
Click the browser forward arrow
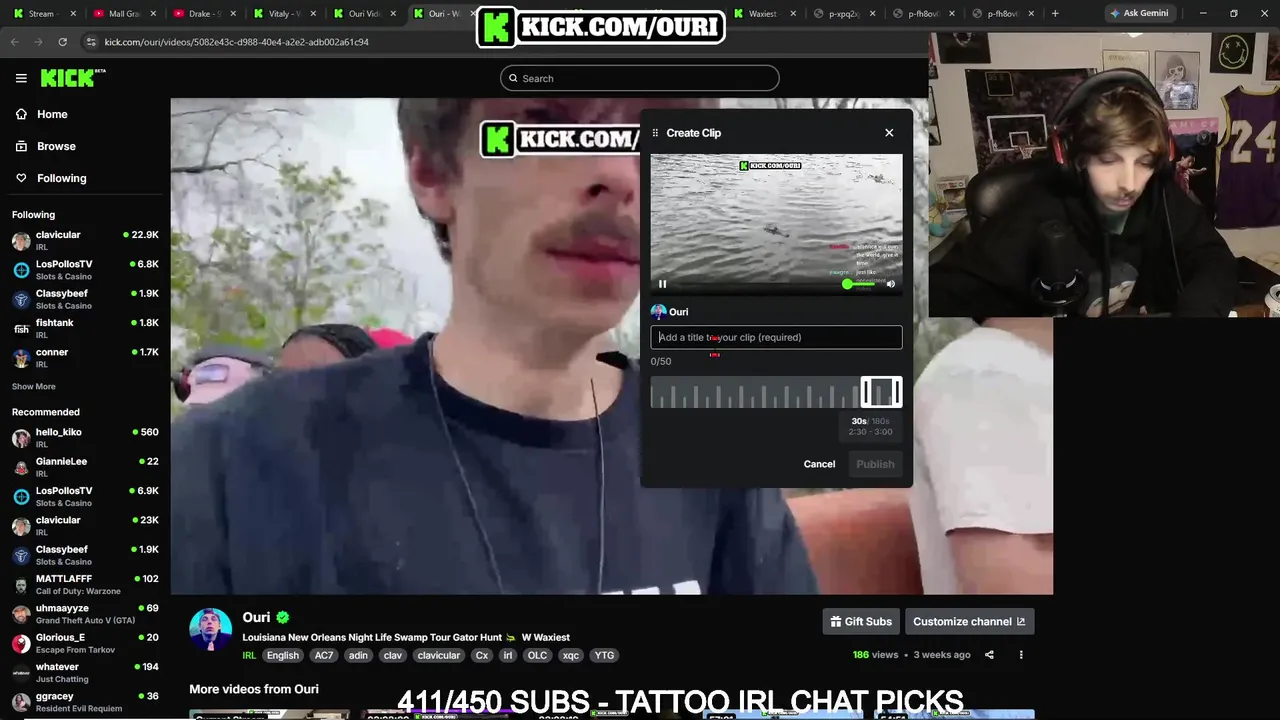(38, 42)
